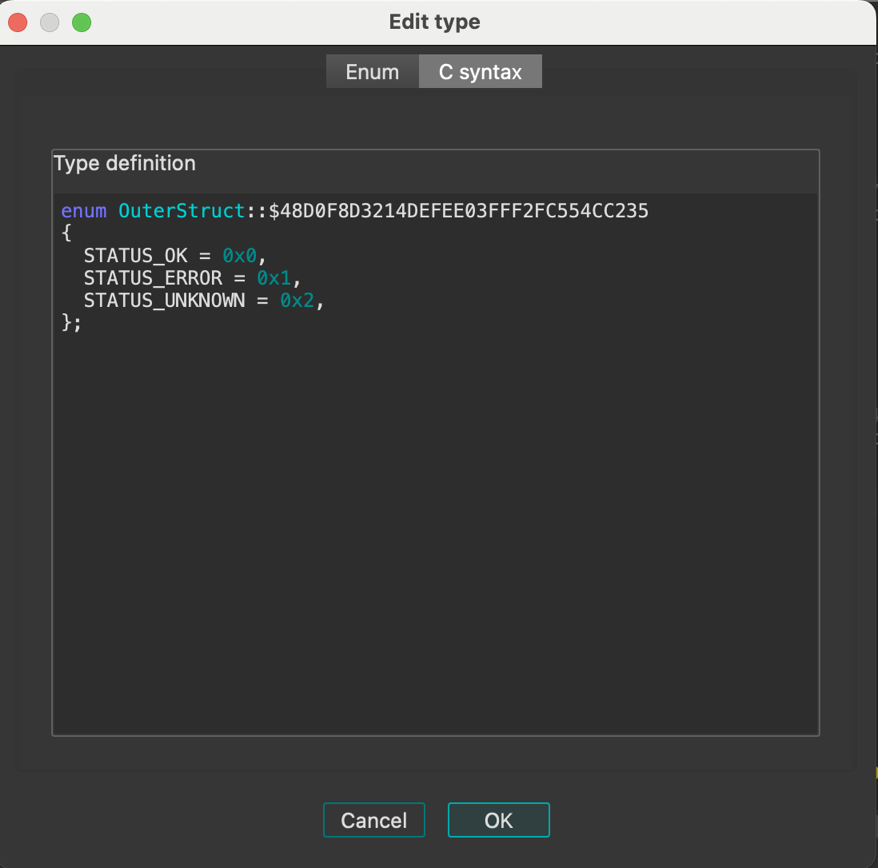Stay on the C syntax tab

click(480, 71)
